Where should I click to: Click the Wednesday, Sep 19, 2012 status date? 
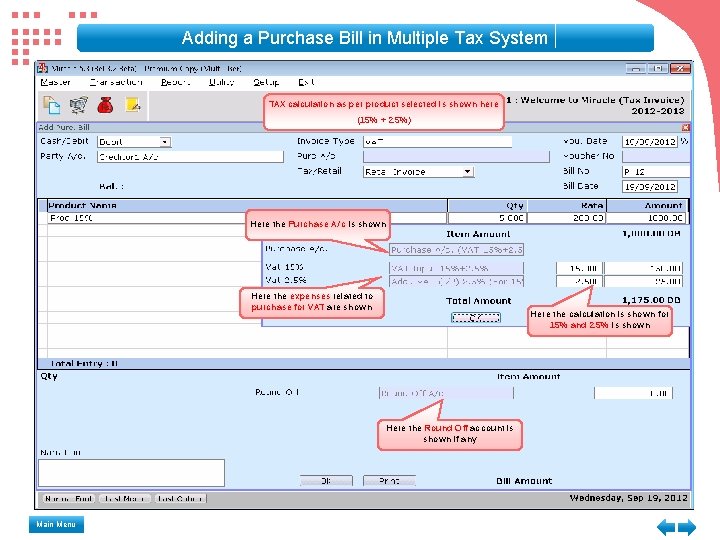point(629,498)
